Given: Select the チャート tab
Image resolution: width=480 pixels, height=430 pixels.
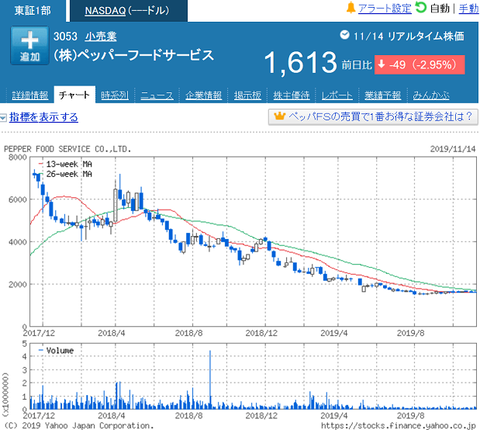Looking at the screenshot, I should (x=74, y=95).
